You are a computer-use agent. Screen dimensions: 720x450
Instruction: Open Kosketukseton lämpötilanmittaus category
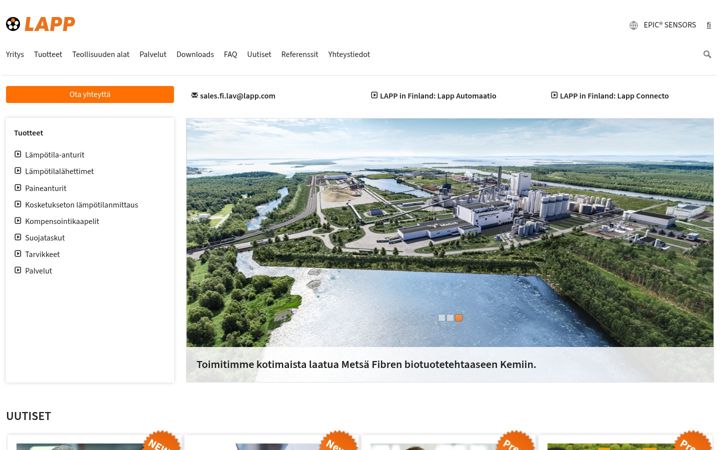[81, 205]
